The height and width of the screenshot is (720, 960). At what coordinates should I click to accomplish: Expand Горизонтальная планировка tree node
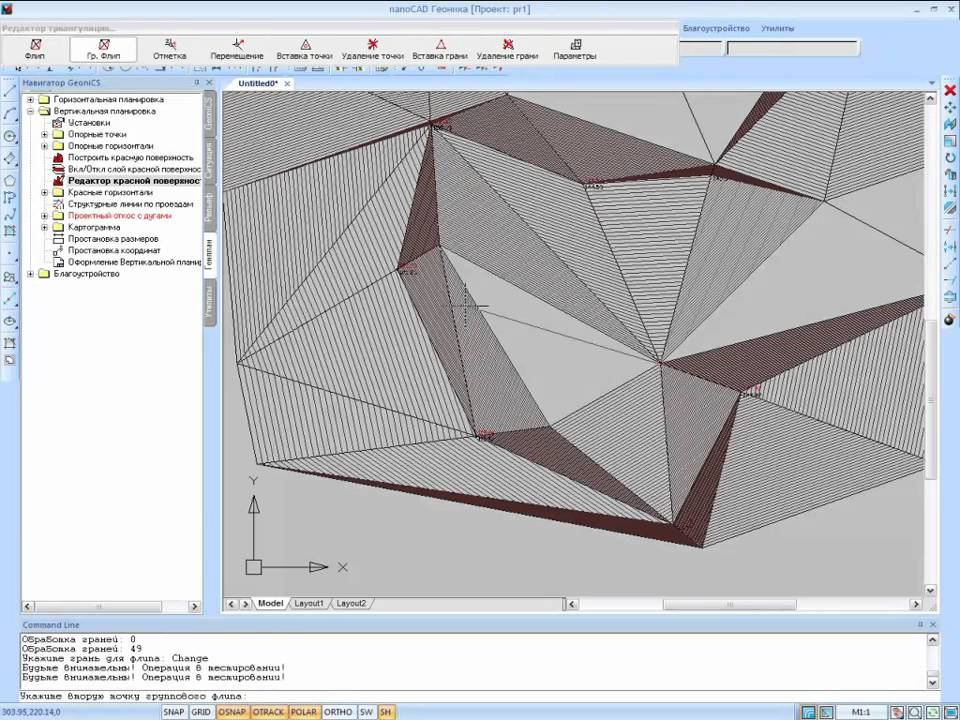(31, 100)
